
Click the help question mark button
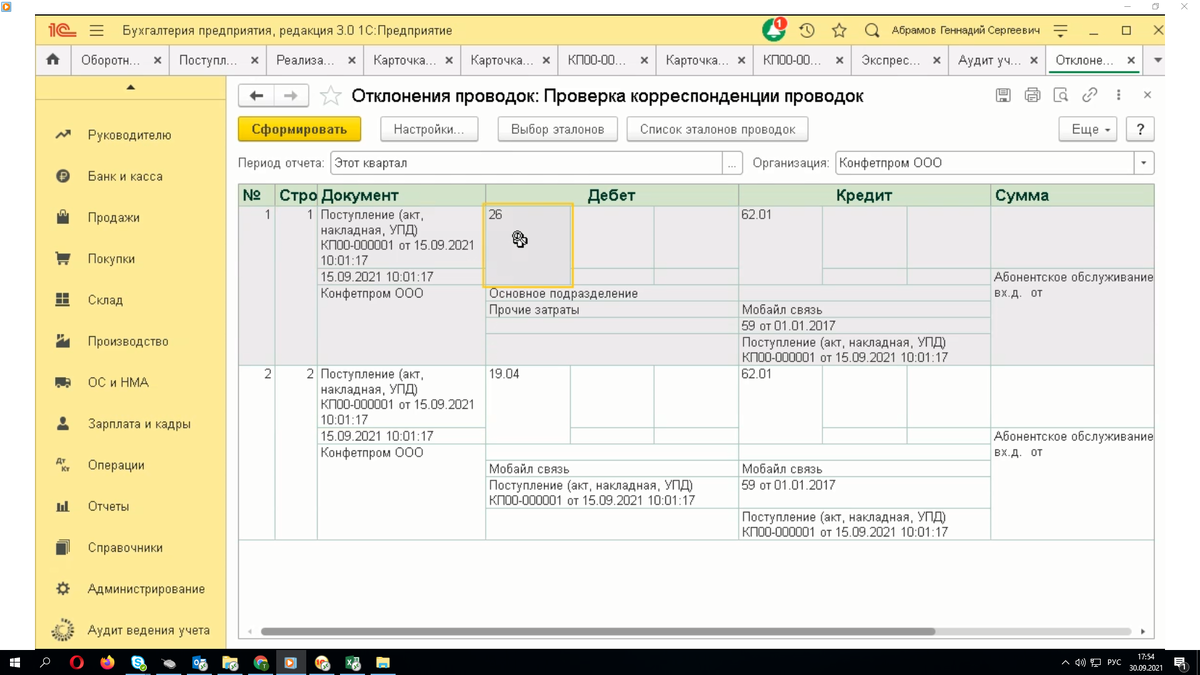pyautogui.click(x=1140, y=129)
